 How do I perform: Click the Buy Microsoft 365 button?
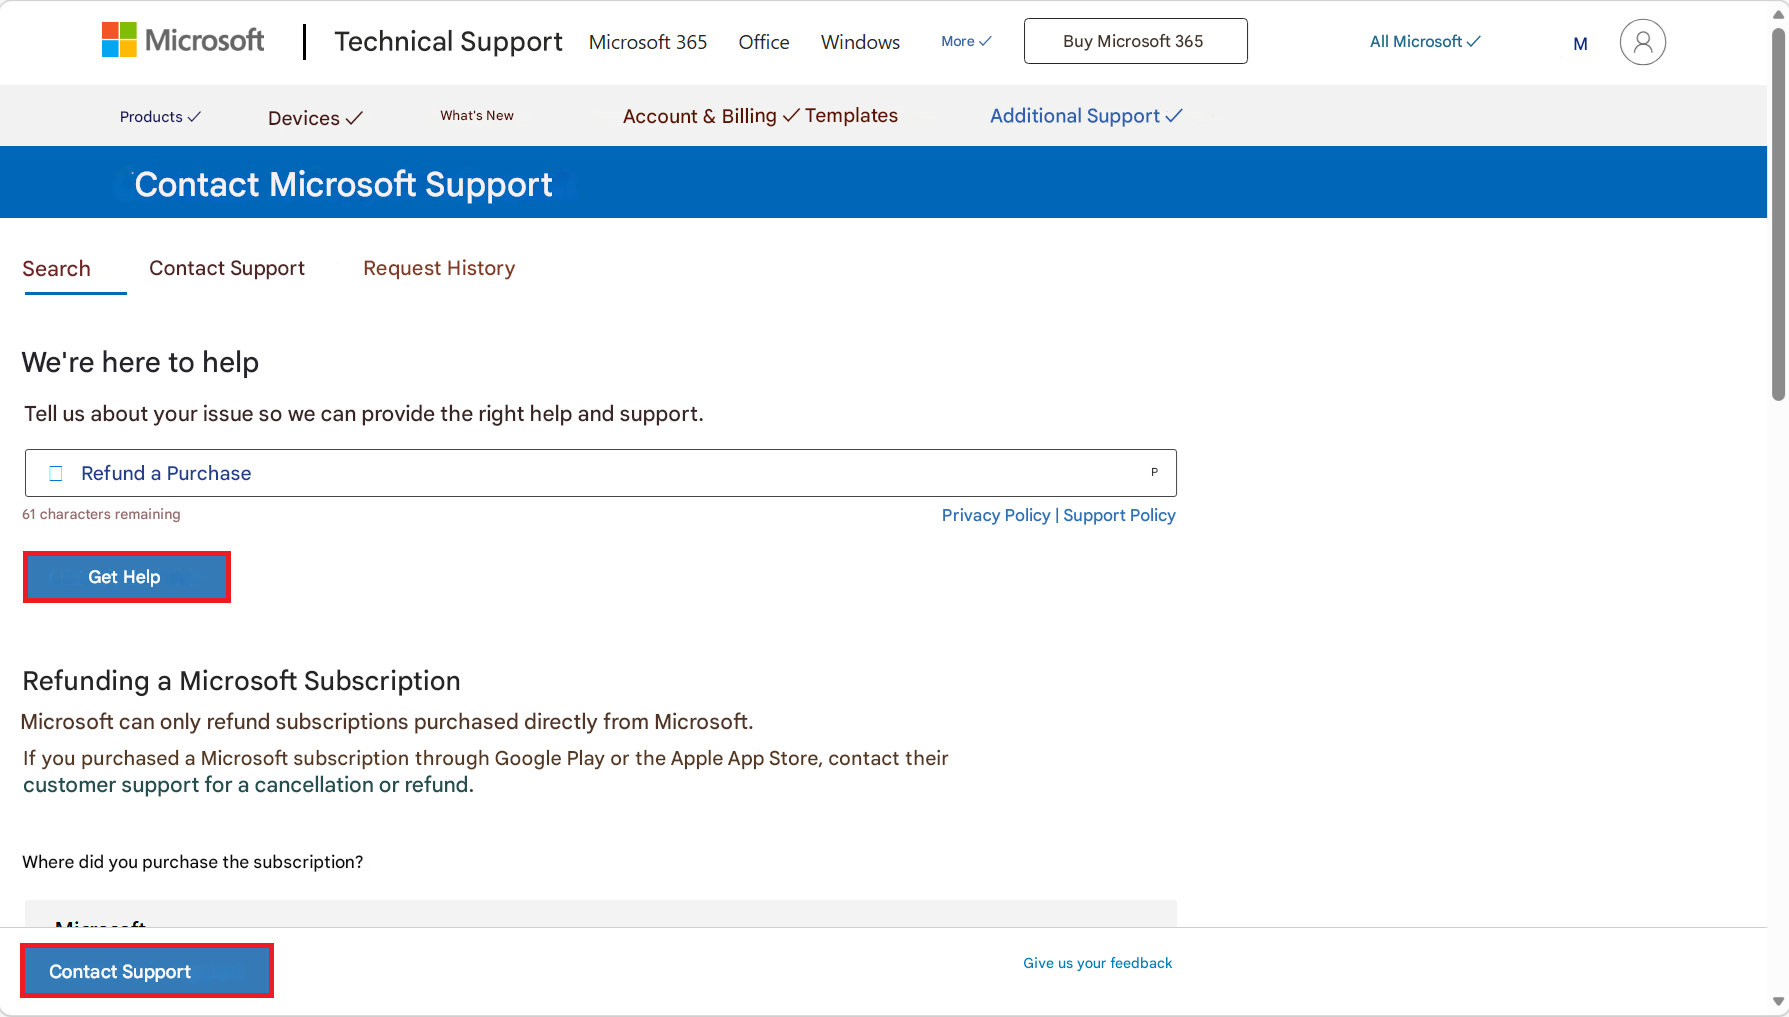tap(1134, 41)
